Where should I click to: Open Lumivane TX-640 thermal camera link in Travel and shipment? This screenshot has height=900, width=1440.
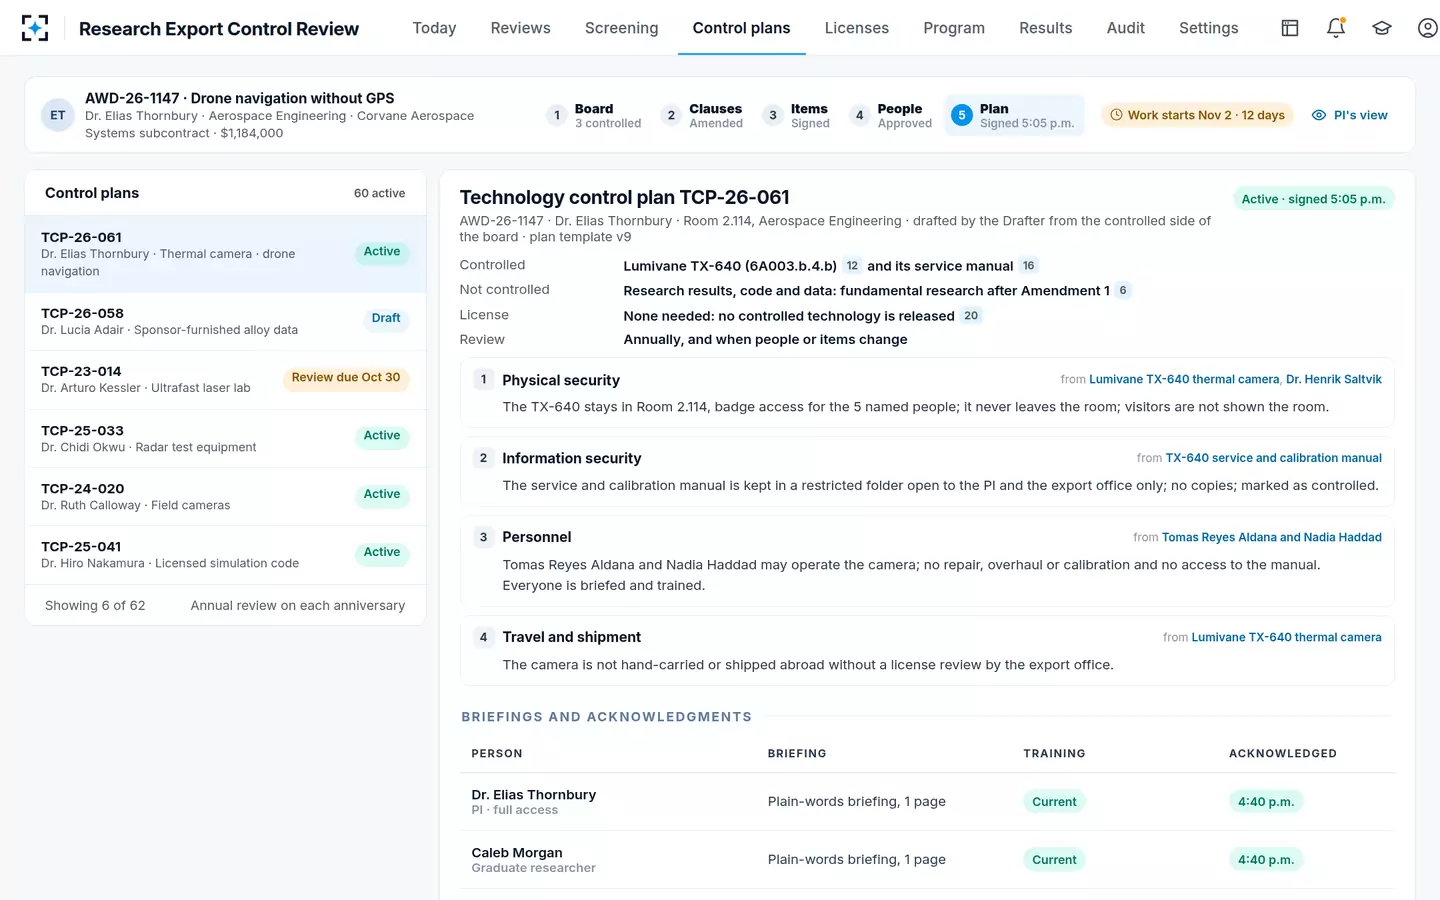pyautogui.click(x=1286, y=637)
